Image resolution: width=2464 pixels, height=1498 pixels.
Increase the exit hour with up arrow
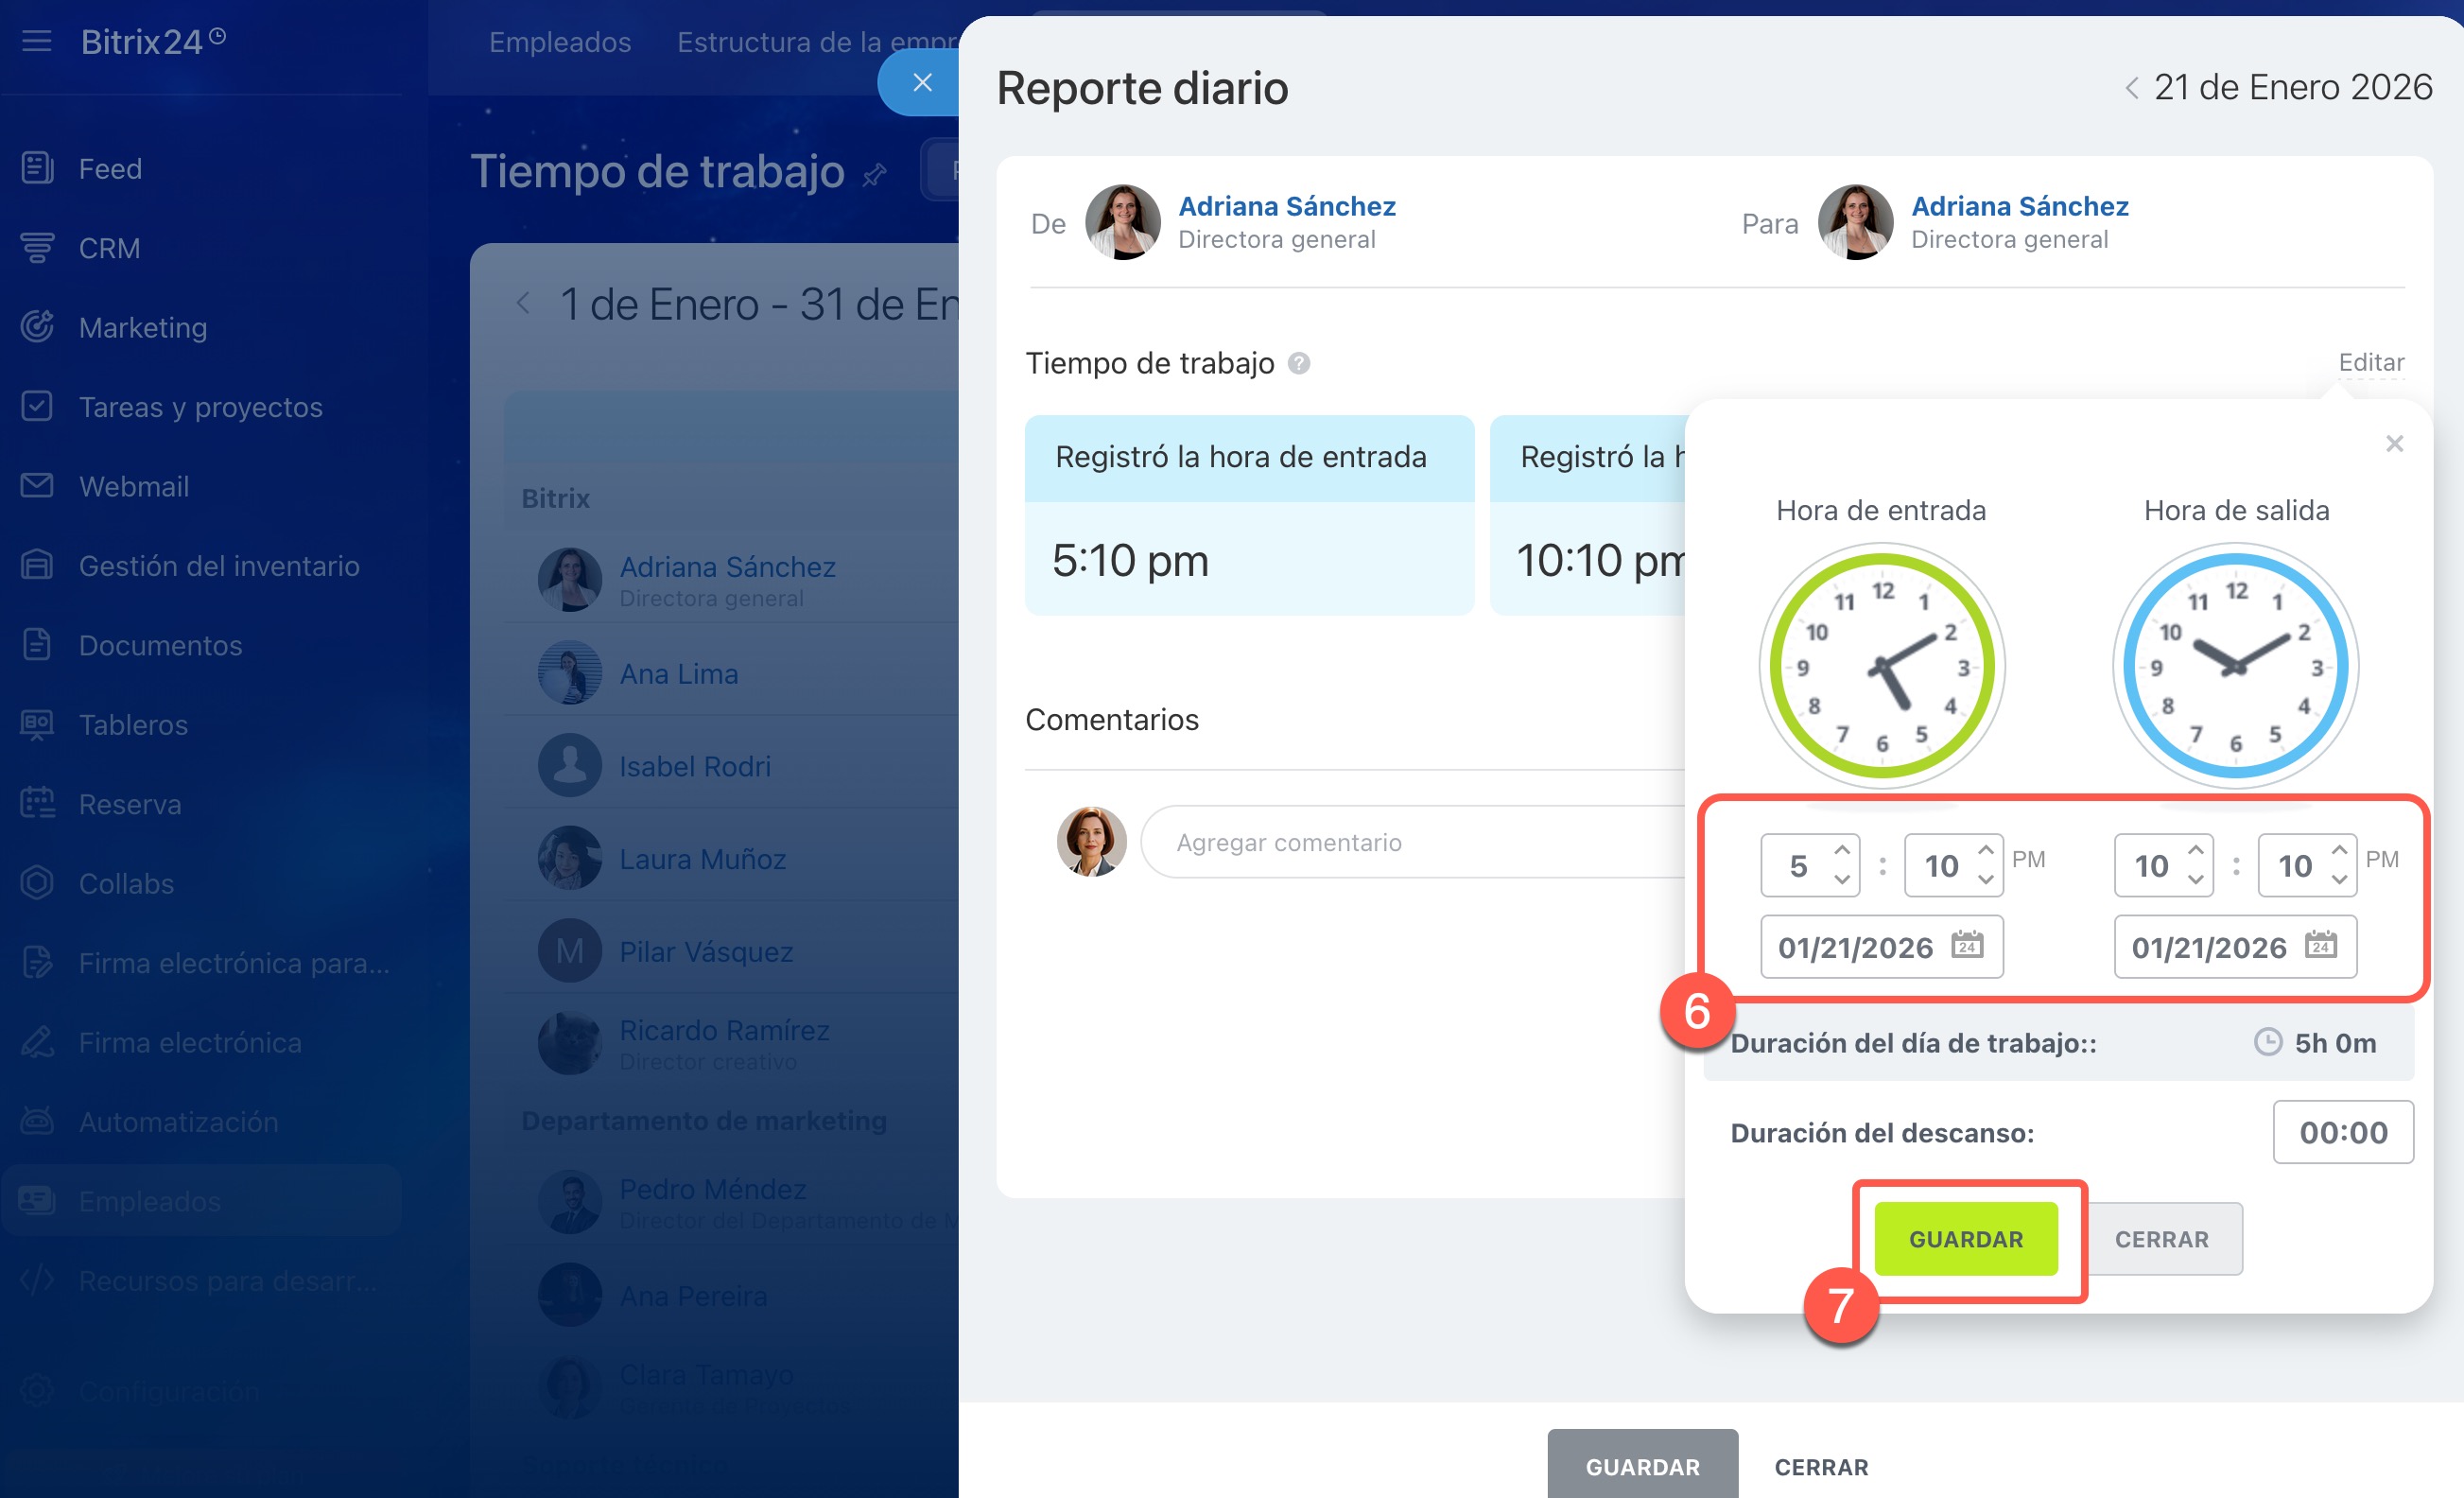tap(2196, 850)
